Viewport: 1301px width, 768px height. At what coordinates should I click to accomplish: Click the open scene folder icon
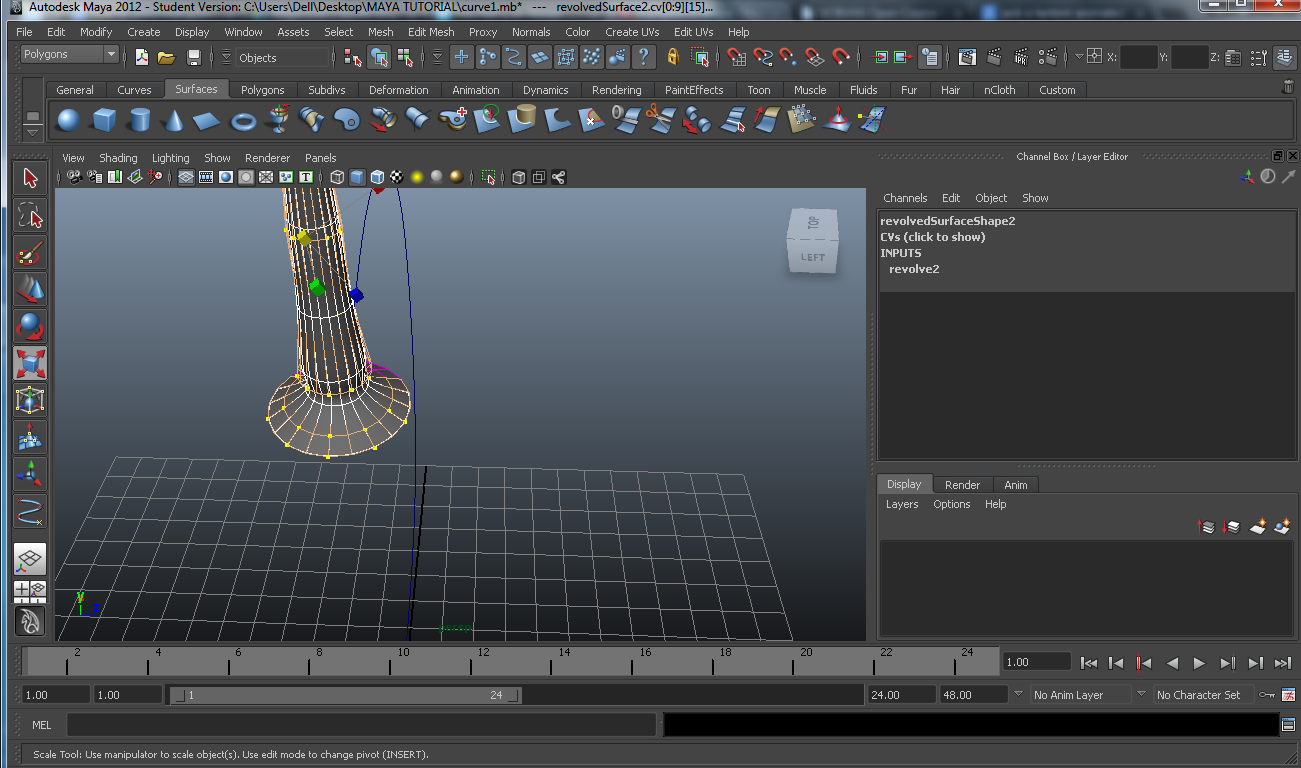(167, 57)
